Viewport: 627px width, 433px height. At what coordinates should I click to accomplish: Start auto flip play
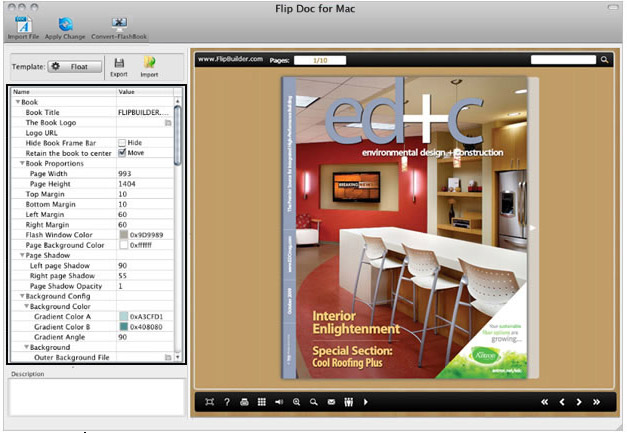(365, 402)
